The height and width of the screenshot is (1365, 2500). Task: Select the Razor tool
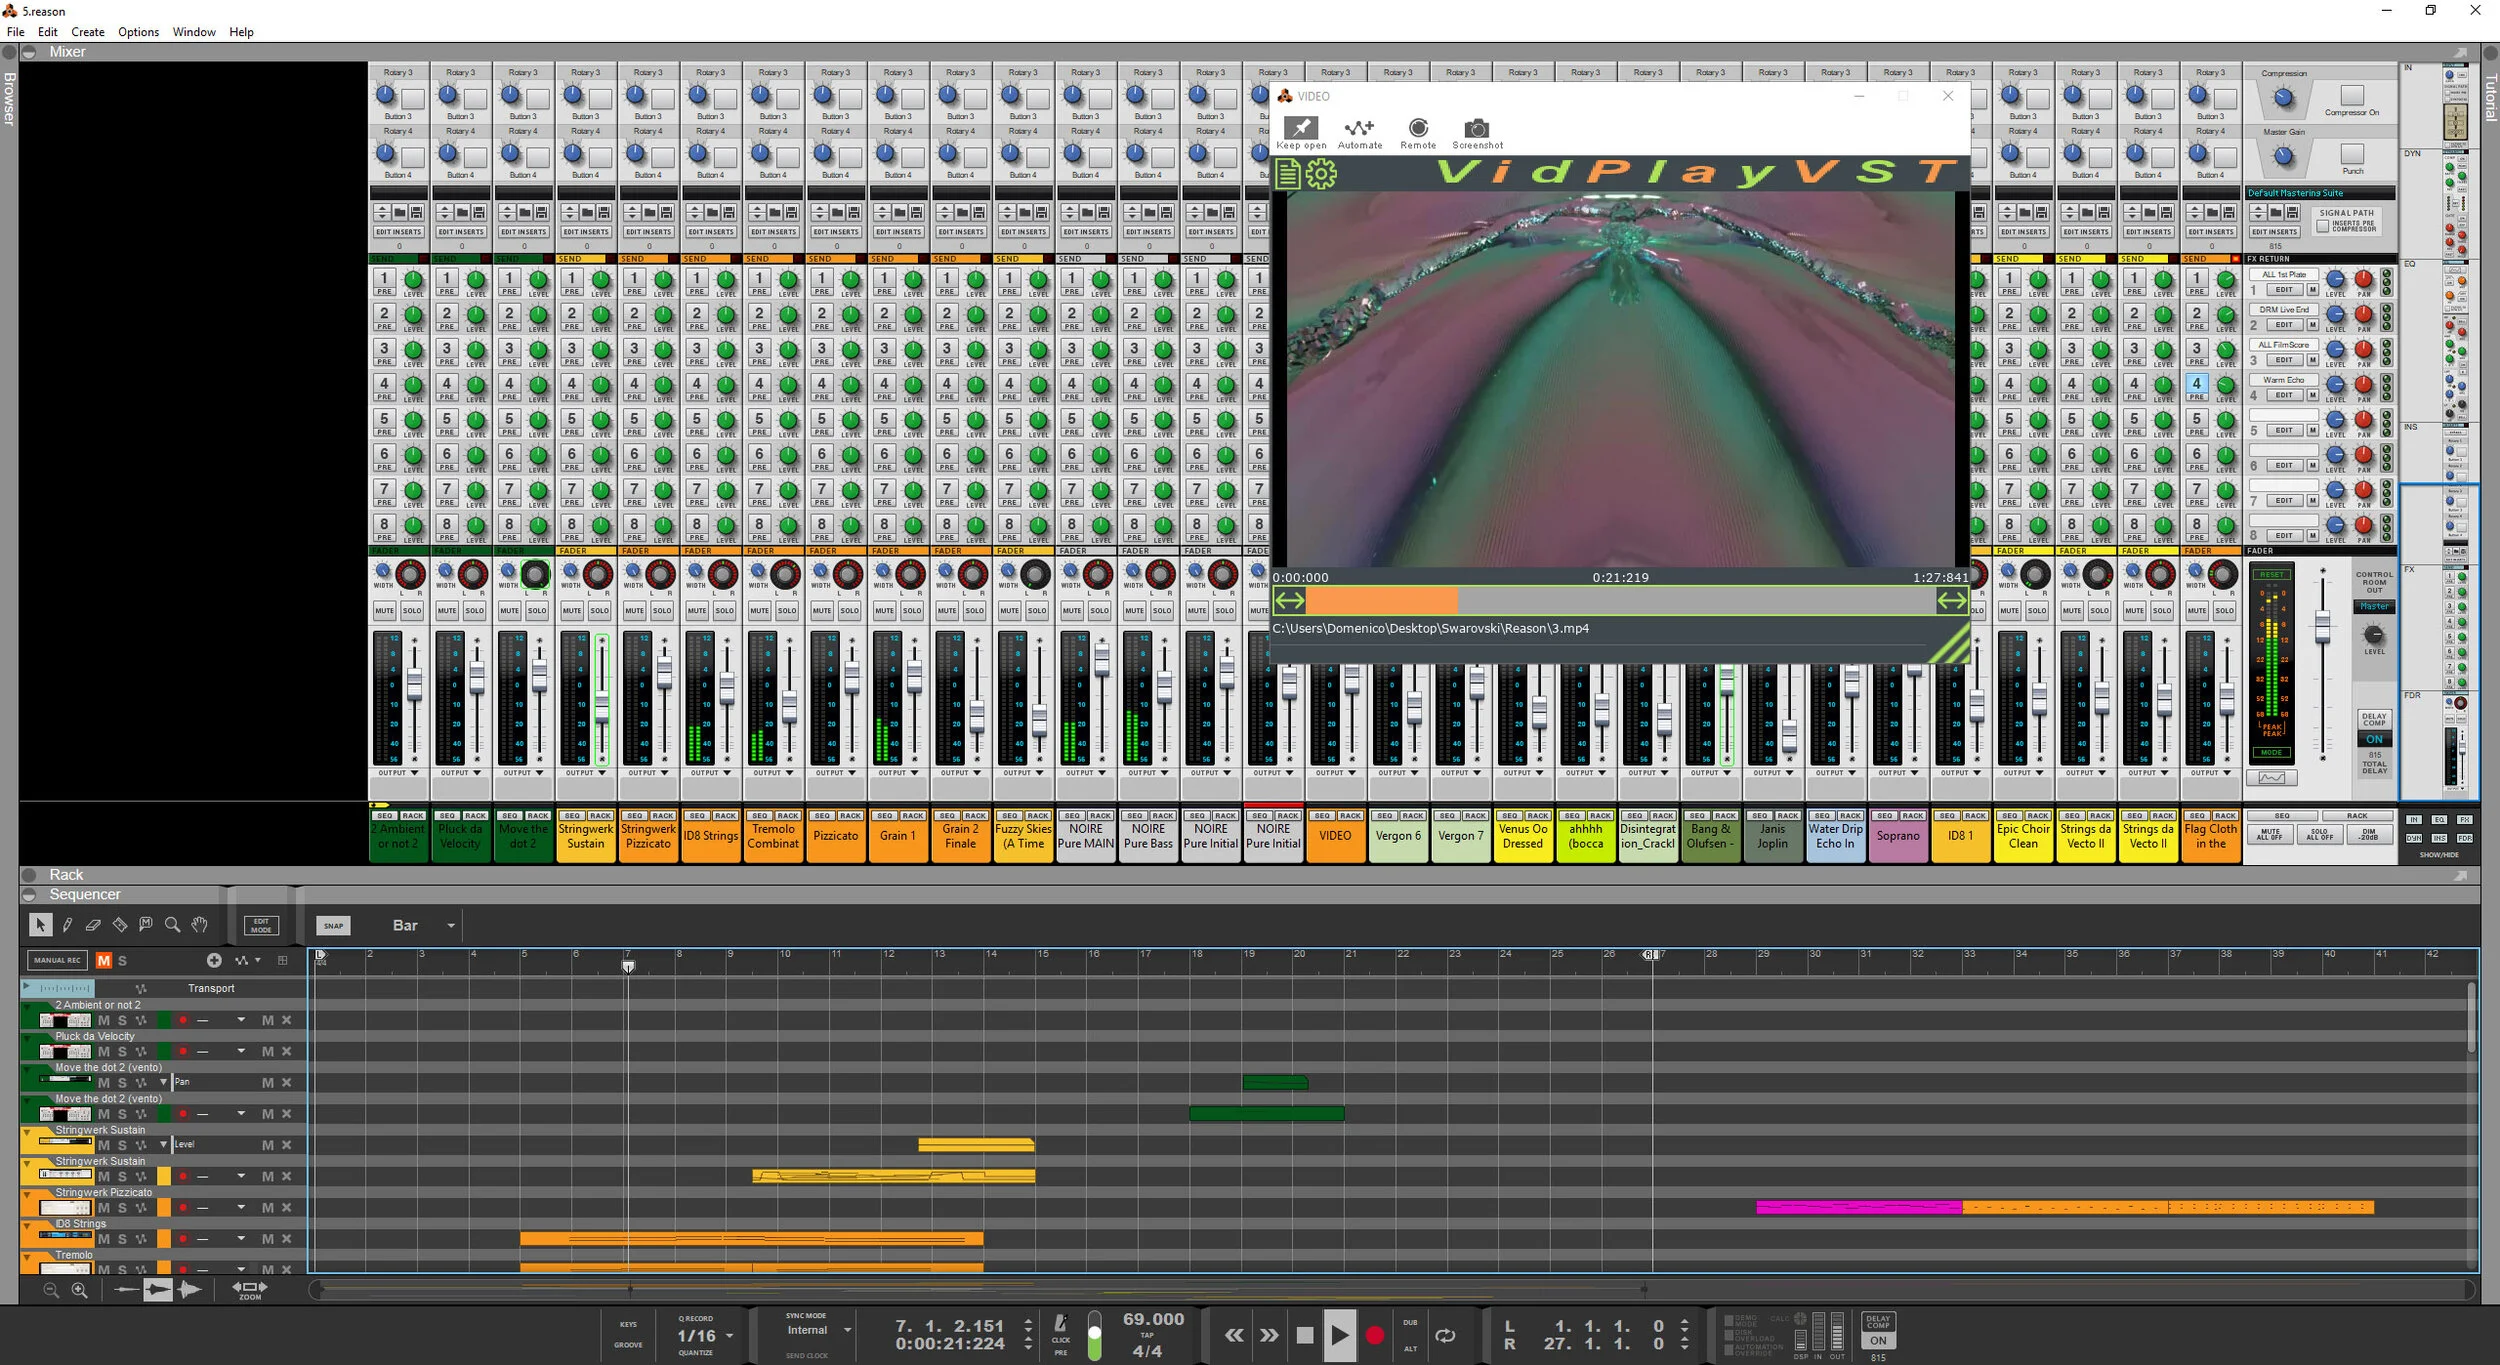[120, 925]
